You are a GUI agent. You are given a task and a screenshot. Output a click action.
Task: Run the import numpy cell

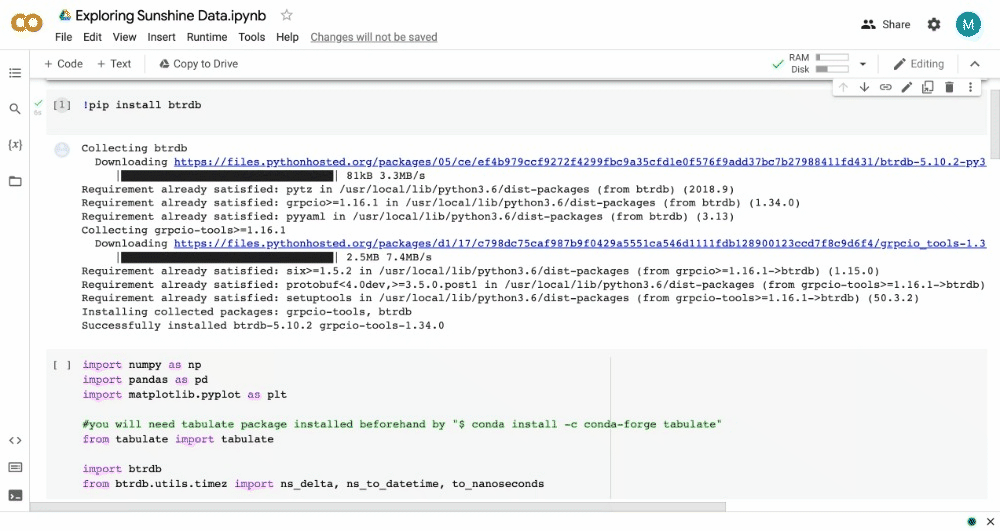click(62, 365)
